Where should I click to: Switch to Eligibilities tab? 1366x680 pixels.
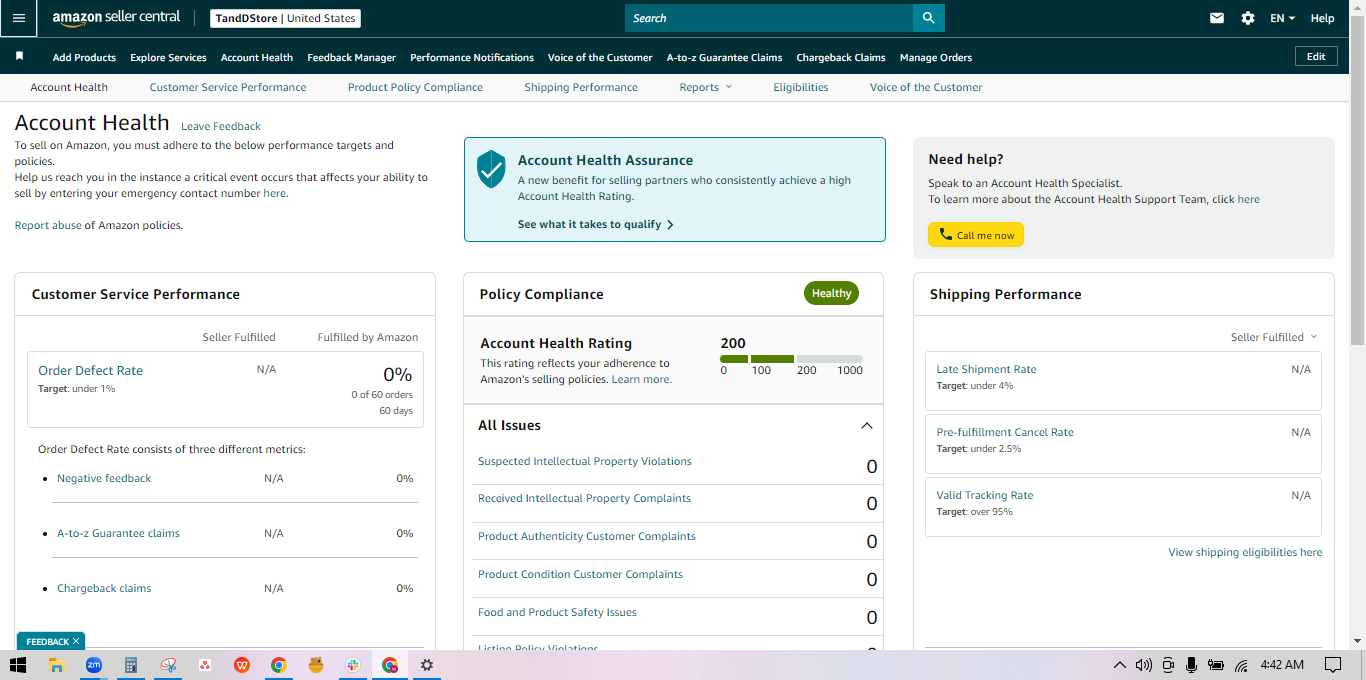click(801, 87)
